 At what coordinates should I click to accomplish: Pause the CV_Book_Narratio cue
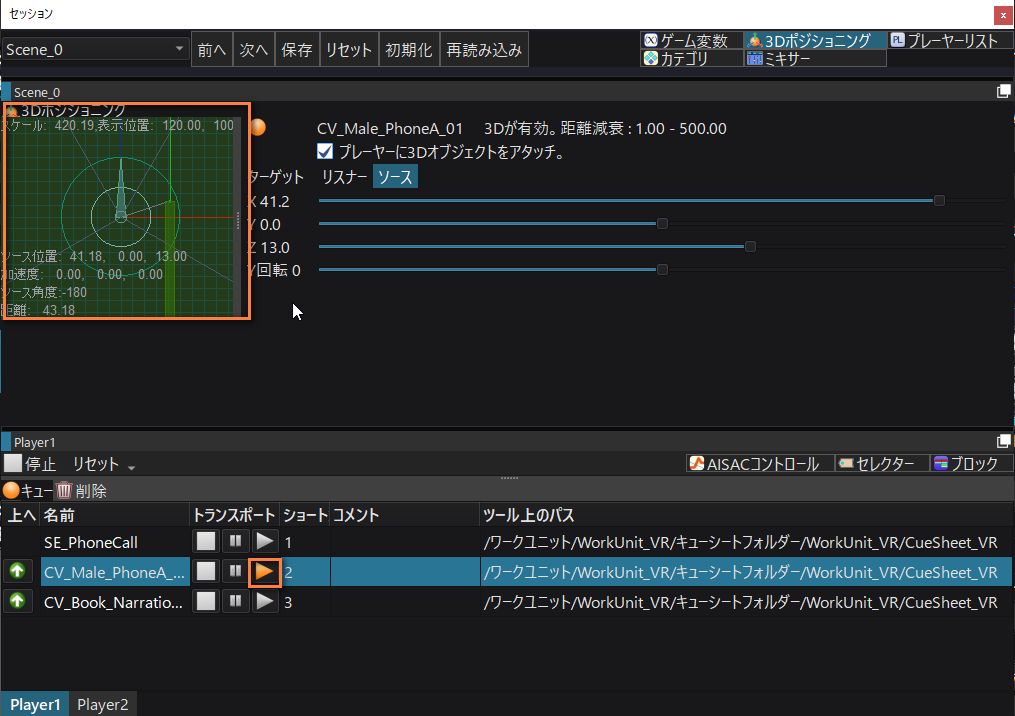pos(236,601)
